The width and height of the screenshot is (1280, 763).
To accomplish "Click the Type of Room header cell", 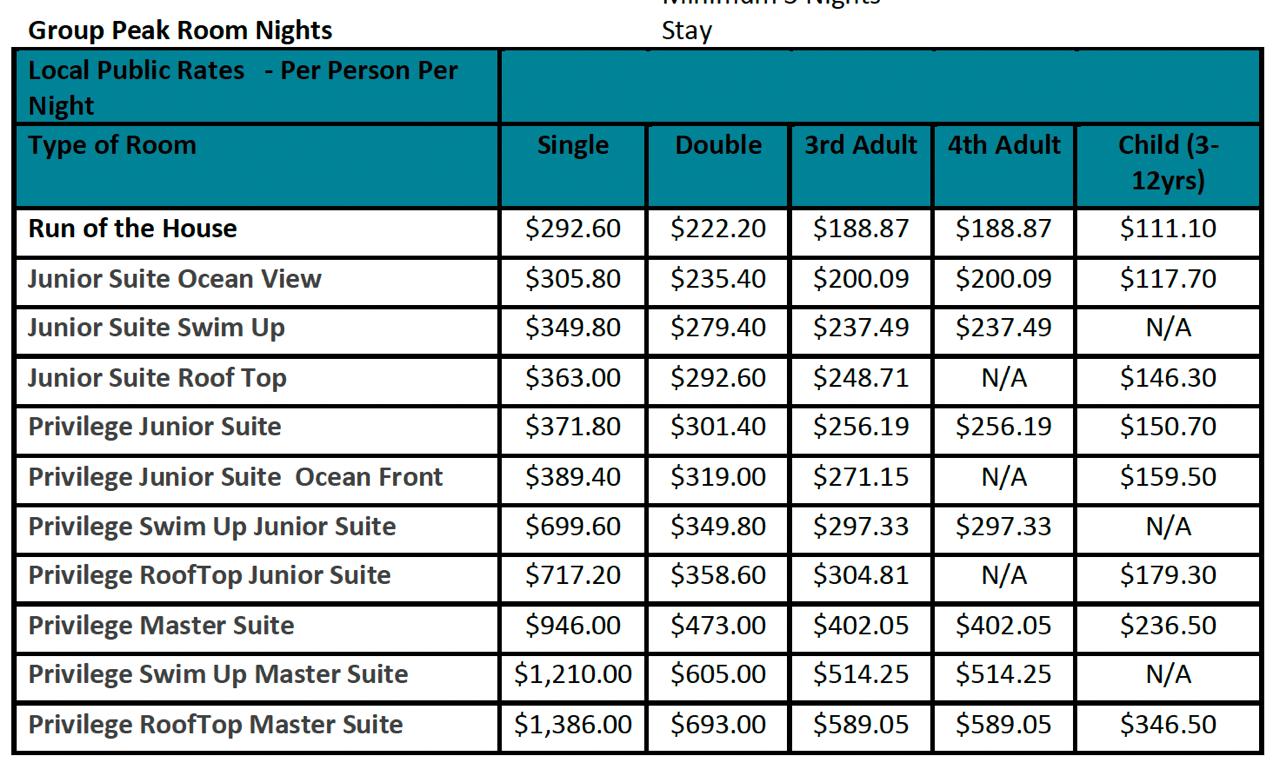I will click(112, 146).
